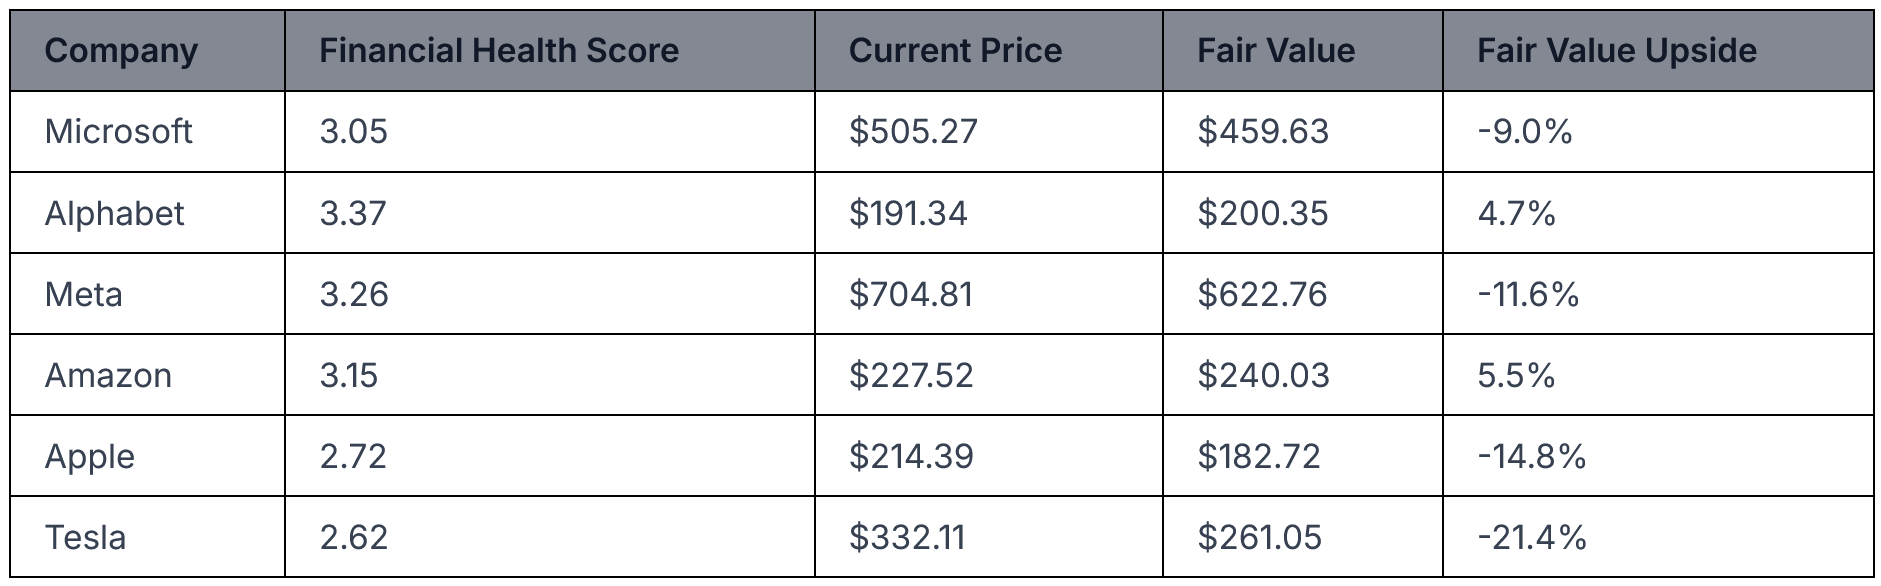Select Microsoft's $505.27 current price
The width and height of the screenshot is (1881, 586).
click(913, 131)
